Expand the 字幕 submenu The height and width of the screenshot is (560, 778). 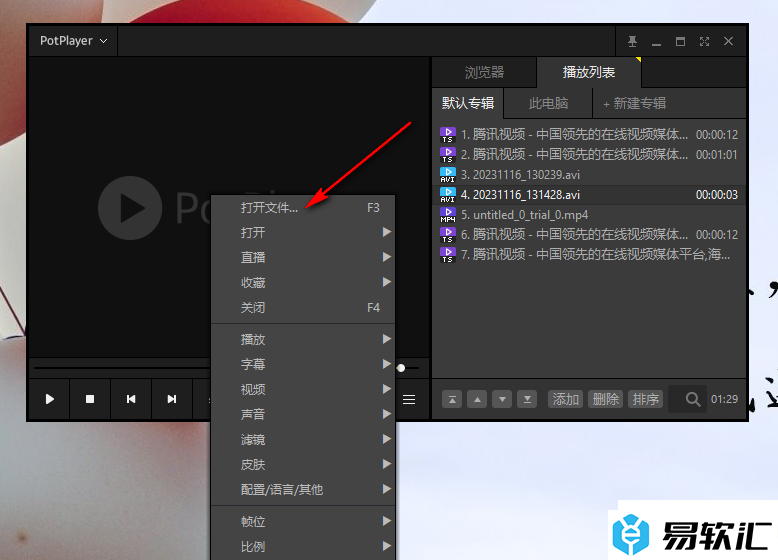(303, 365)
